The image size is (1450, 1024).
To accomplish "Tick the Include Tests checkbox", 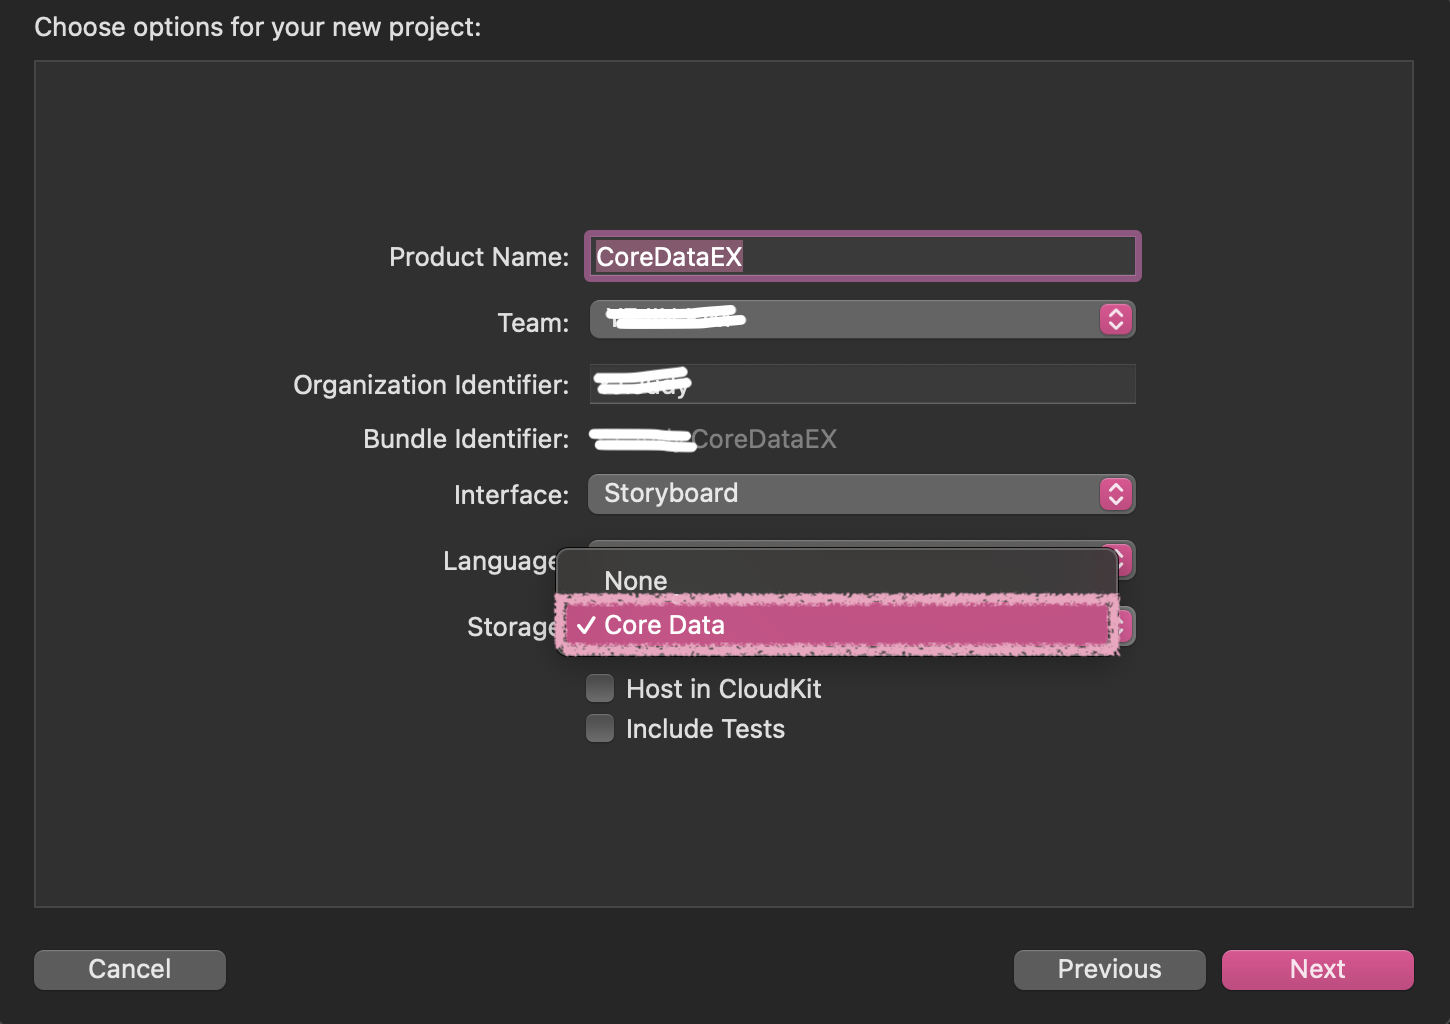I will (x=600, y=729).
